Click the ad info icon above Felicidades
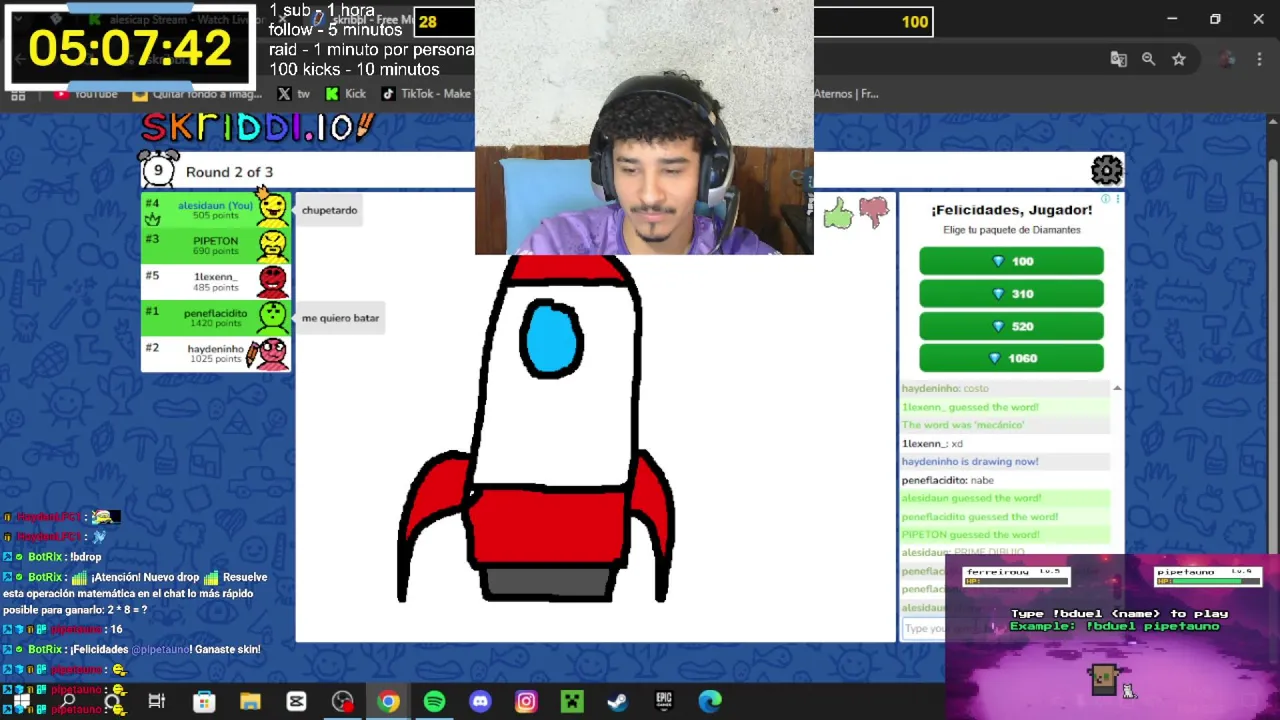The image size is (1280, 720). click(x=1106, y=199)
